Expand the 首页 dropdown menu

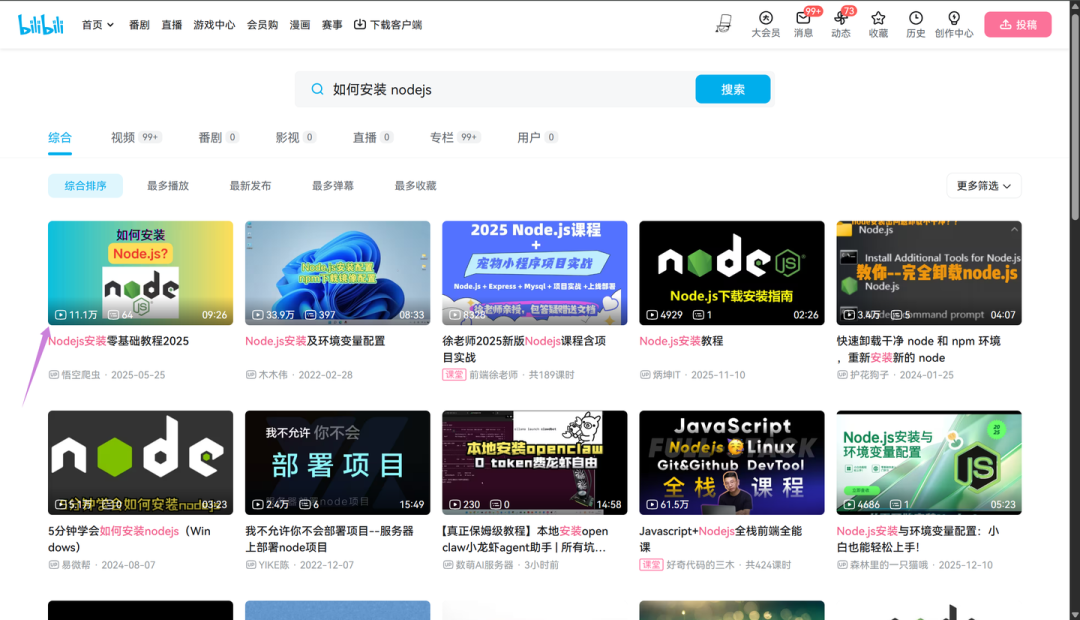coord(98,25)
